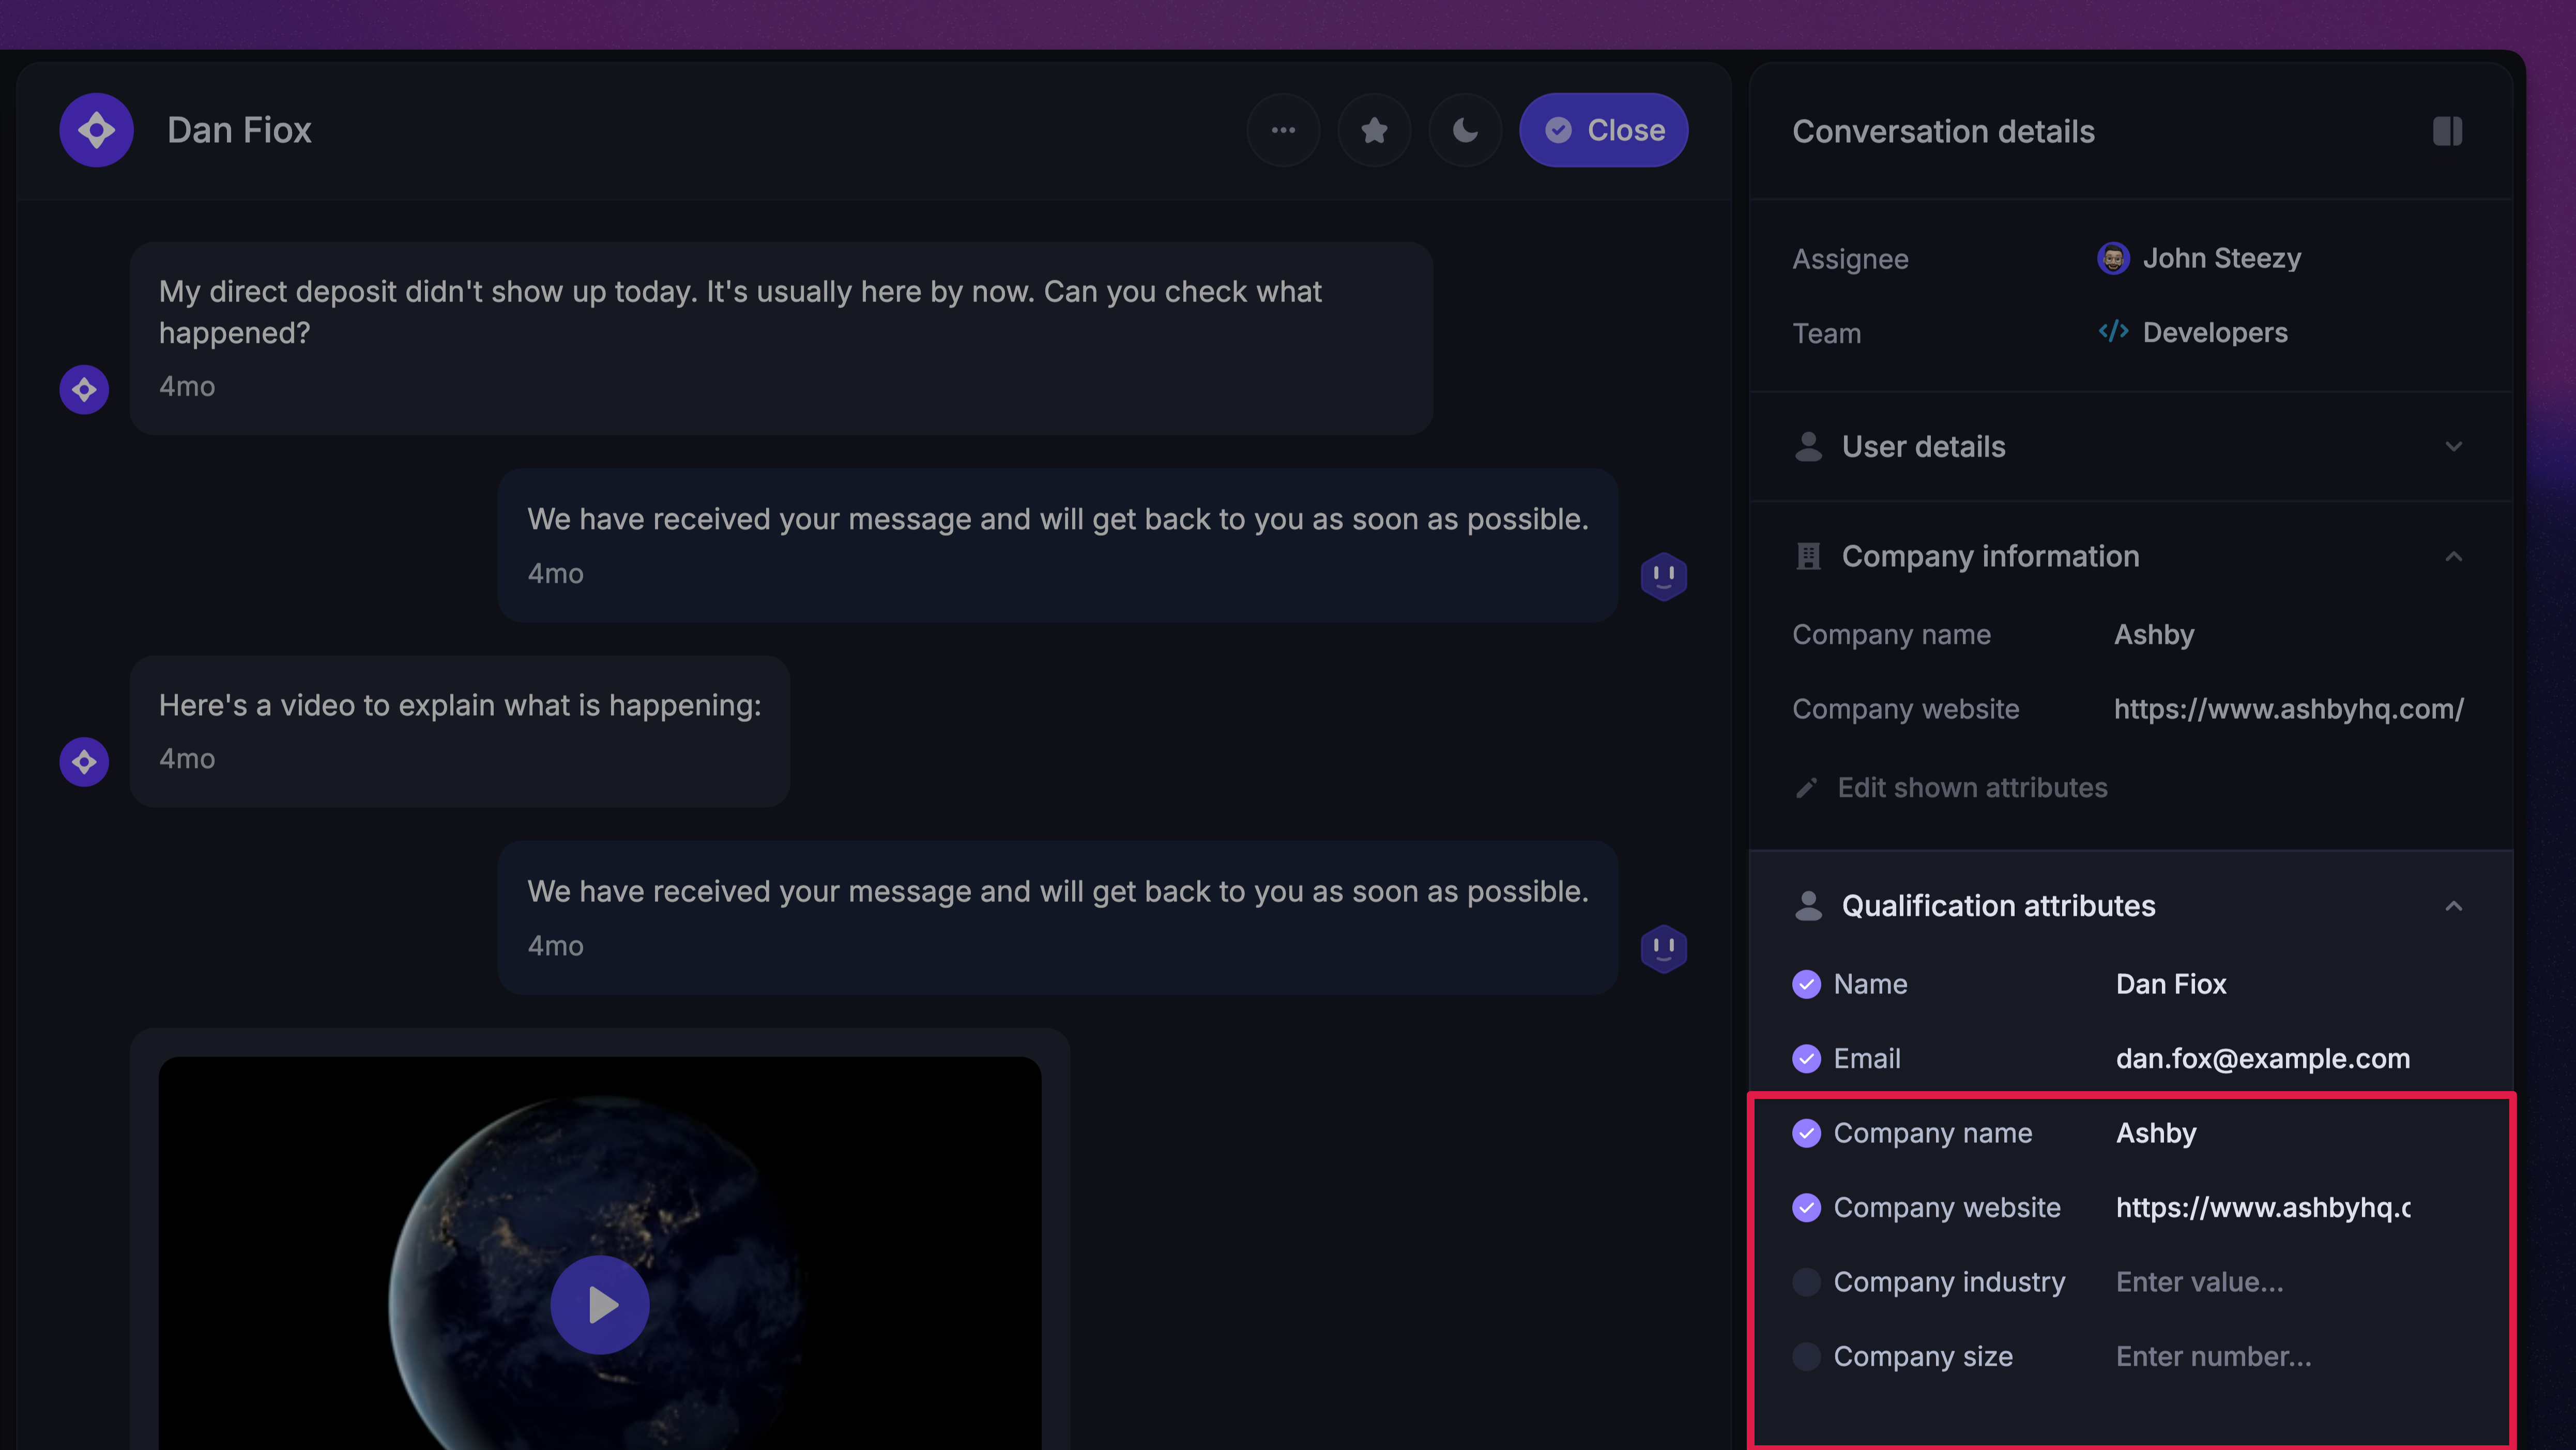Hide details panel with sidebar toggle icon
The height and width of the screenshot is (1450, 2576).
(x=2447, y=131)
